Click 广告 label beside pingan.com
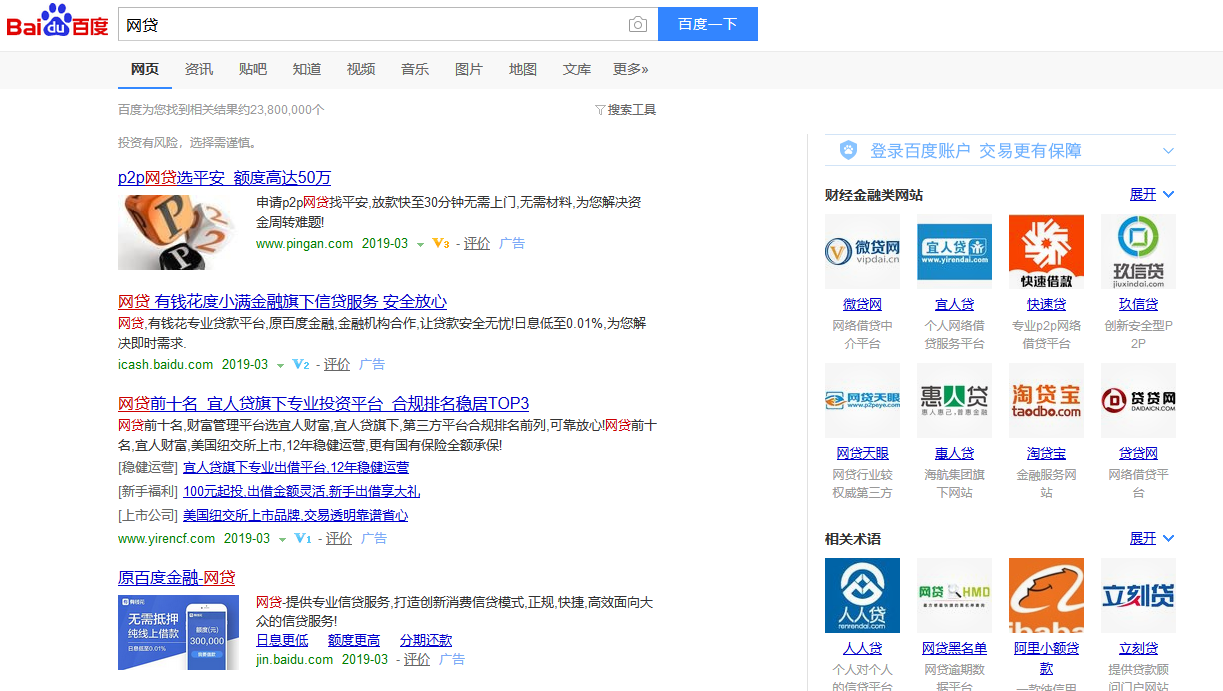Image resolution: width=1223 pixels, height=691 pixels. (x=512, y=243)
